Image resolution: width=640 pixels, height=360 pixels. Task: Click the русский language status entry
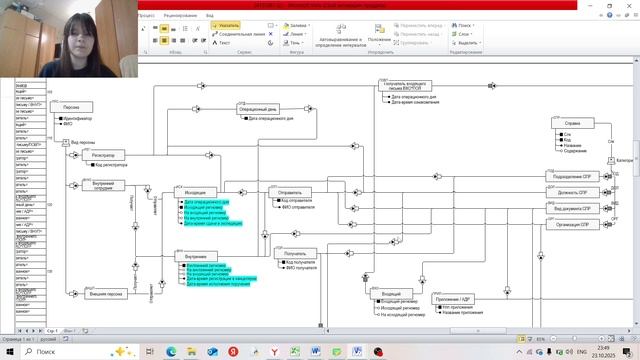[48, 339]
